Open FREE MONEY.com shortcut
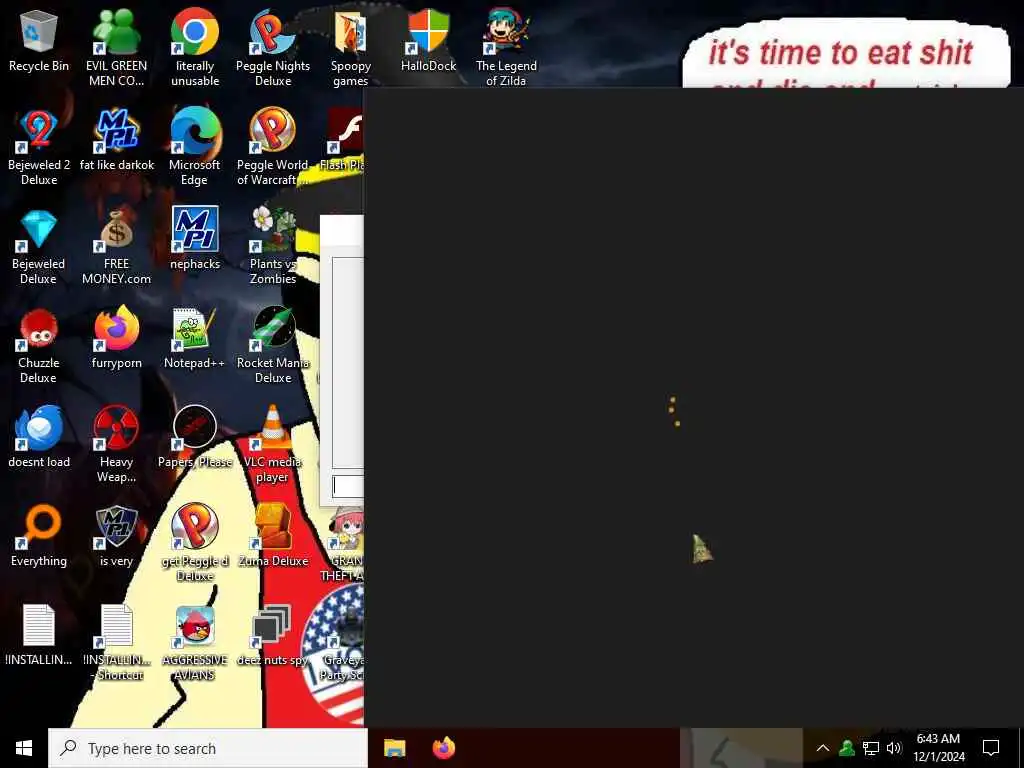This screenshot has width=1024, height=768. click(x=116, y=246)
